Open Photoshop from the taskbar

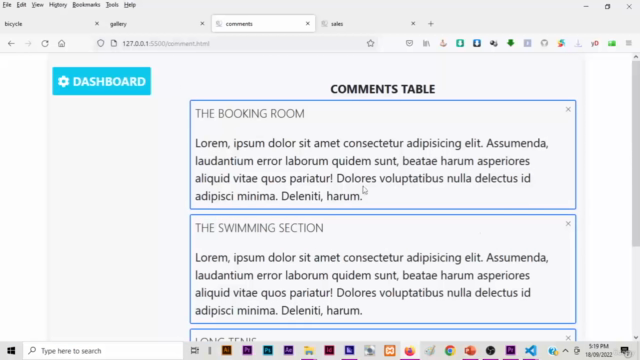point(268,350)
